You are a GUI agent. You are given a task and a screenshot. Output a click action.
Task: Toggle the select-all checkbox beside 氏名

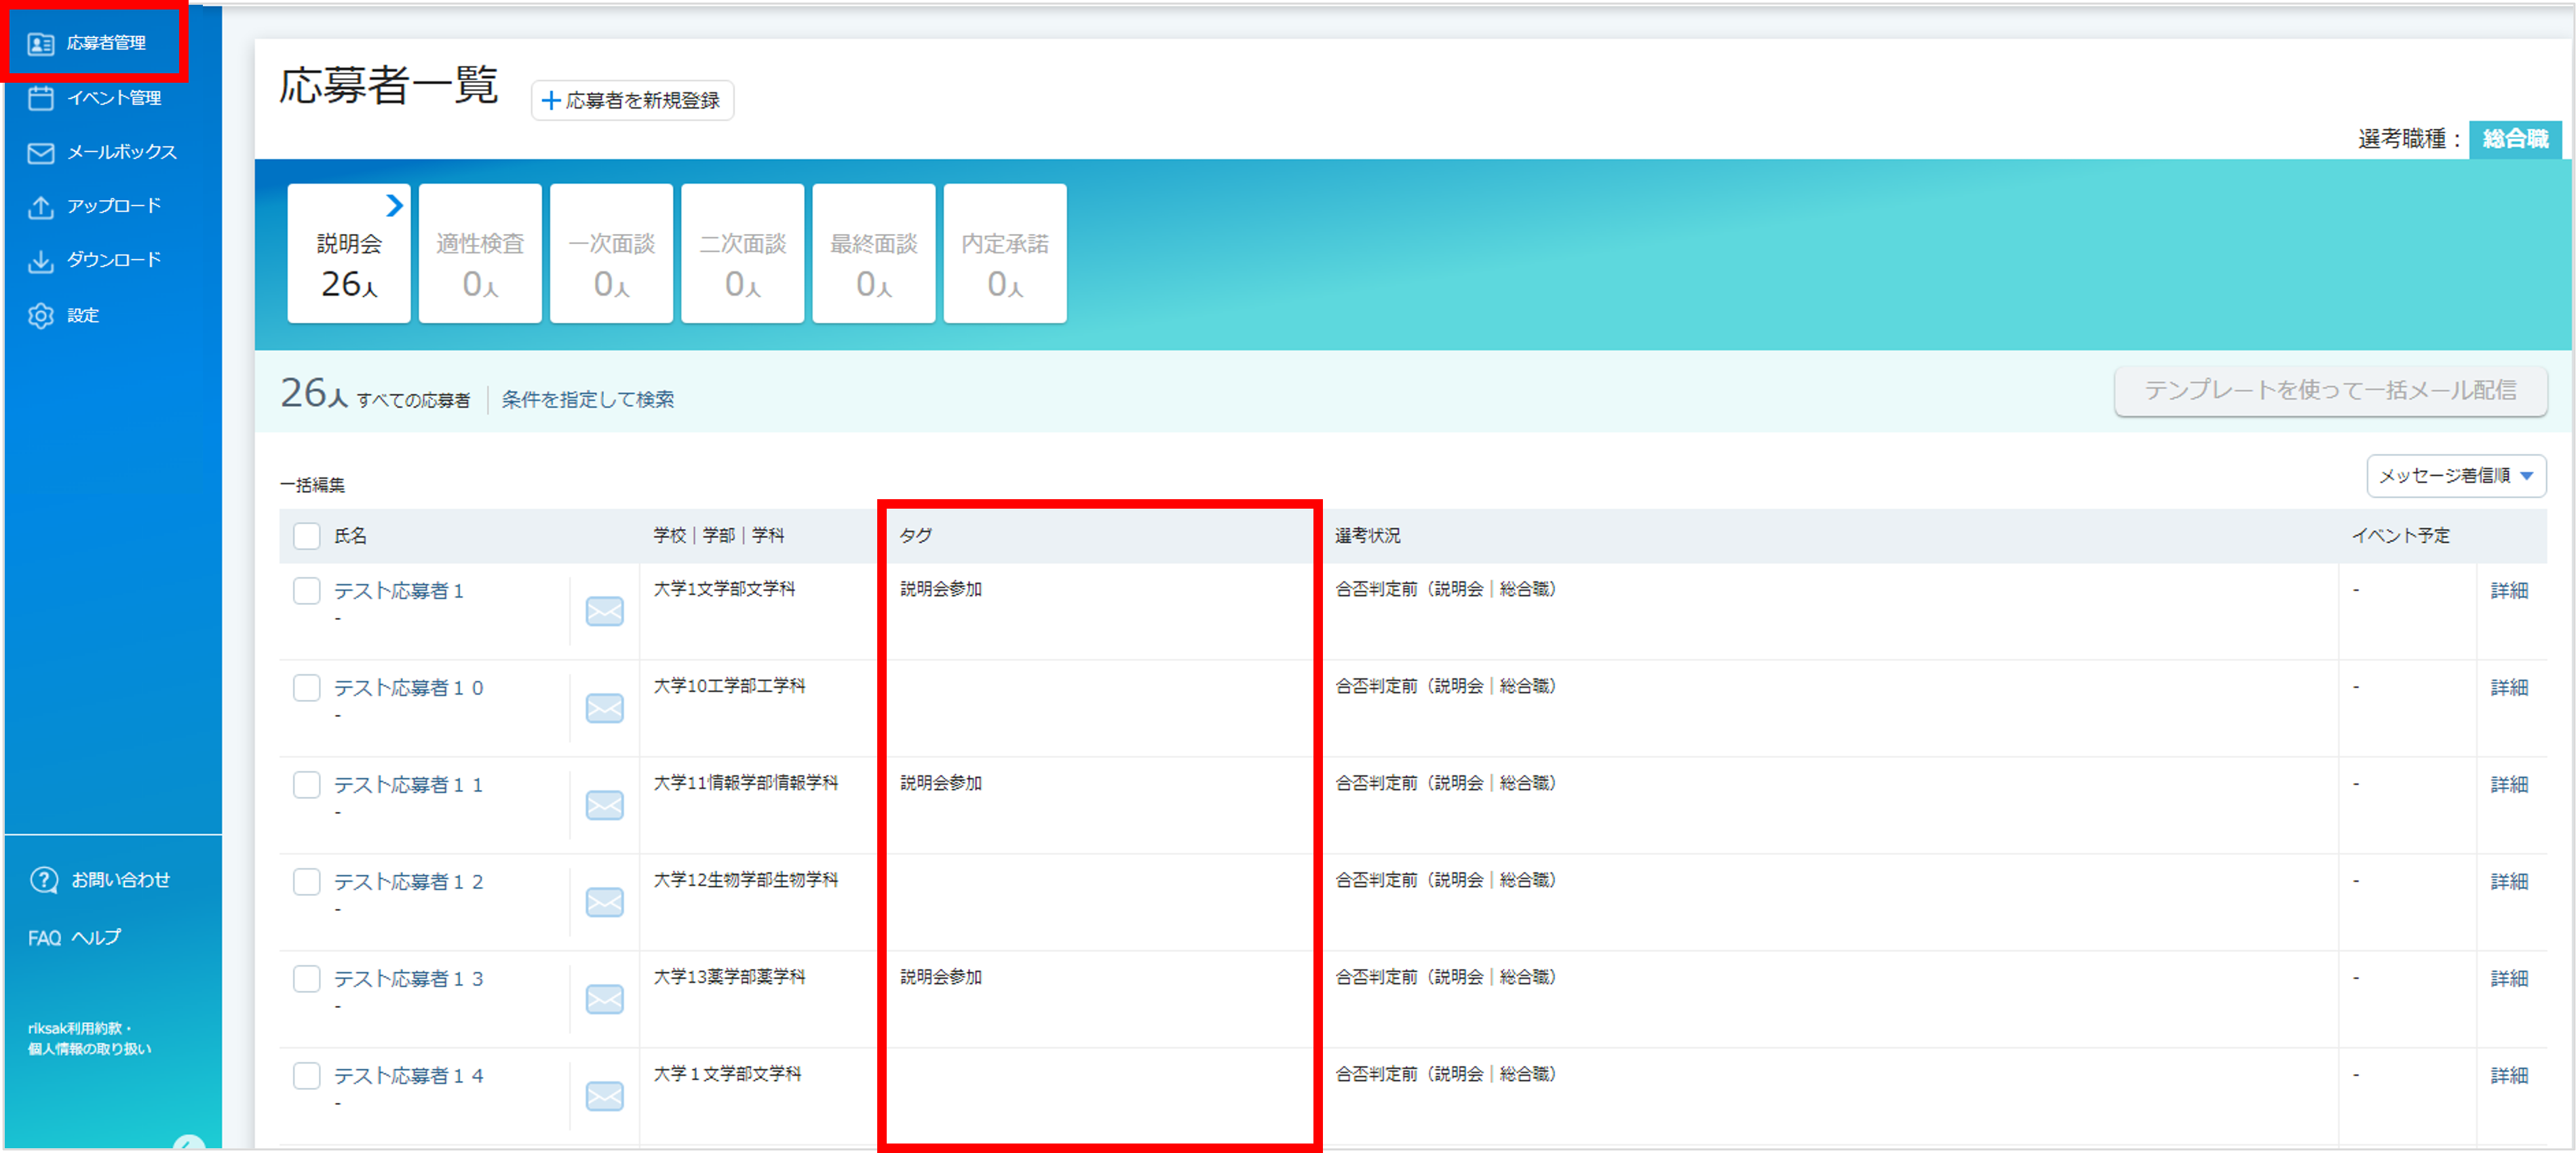tap(307, 536)
